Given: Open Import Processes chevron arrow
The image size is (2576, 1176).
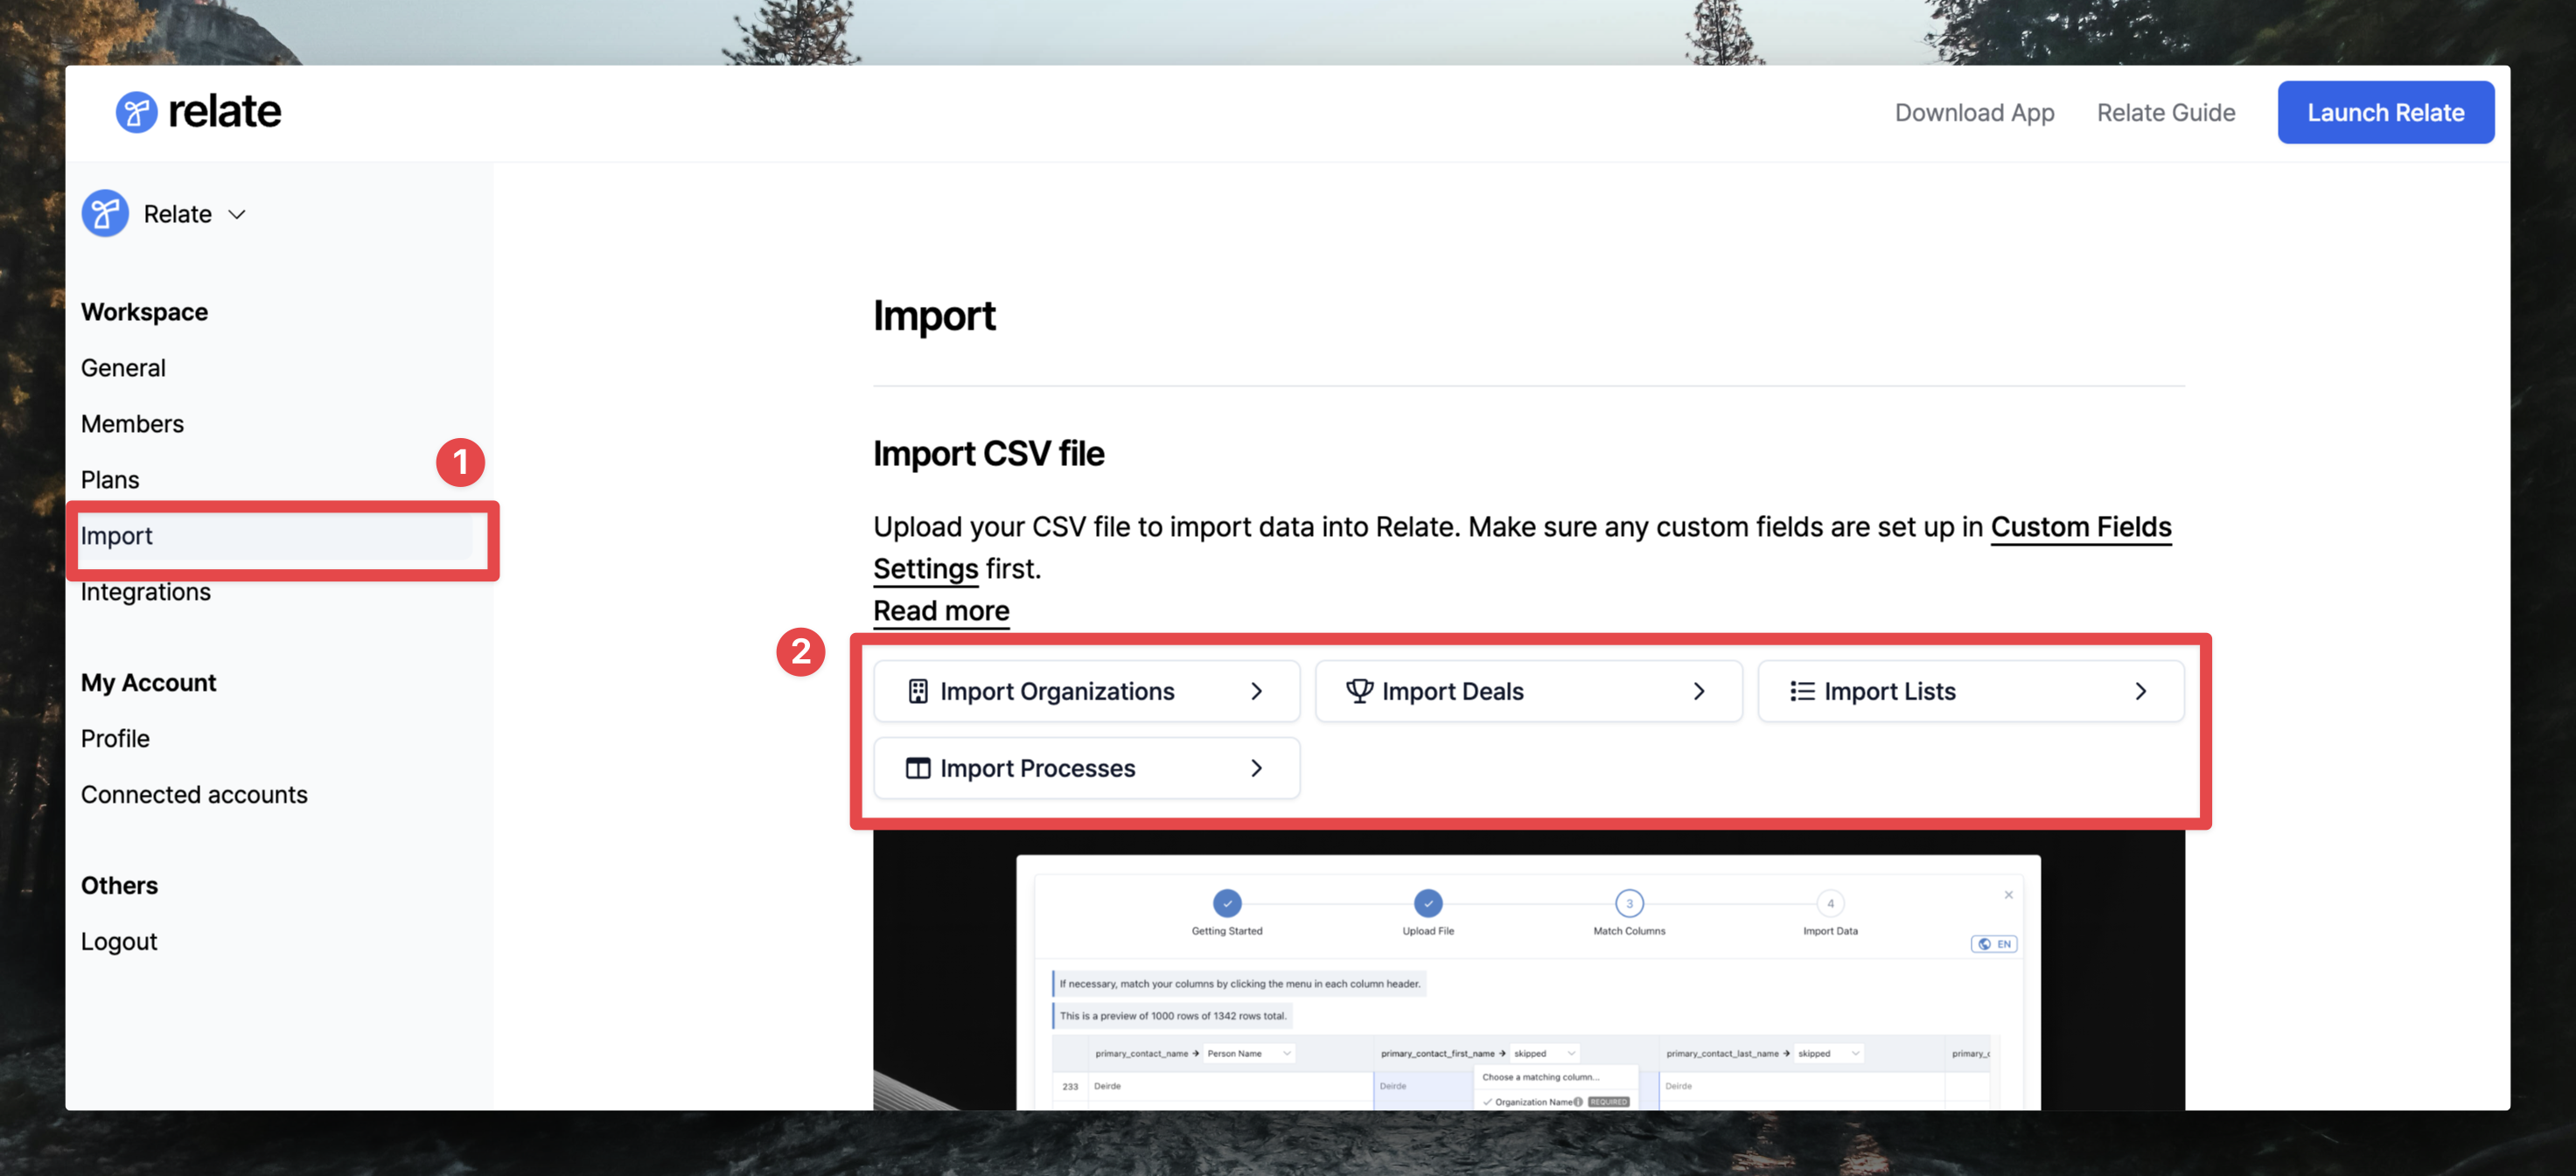Looking at the screenshot, I should pos(1256,768).
